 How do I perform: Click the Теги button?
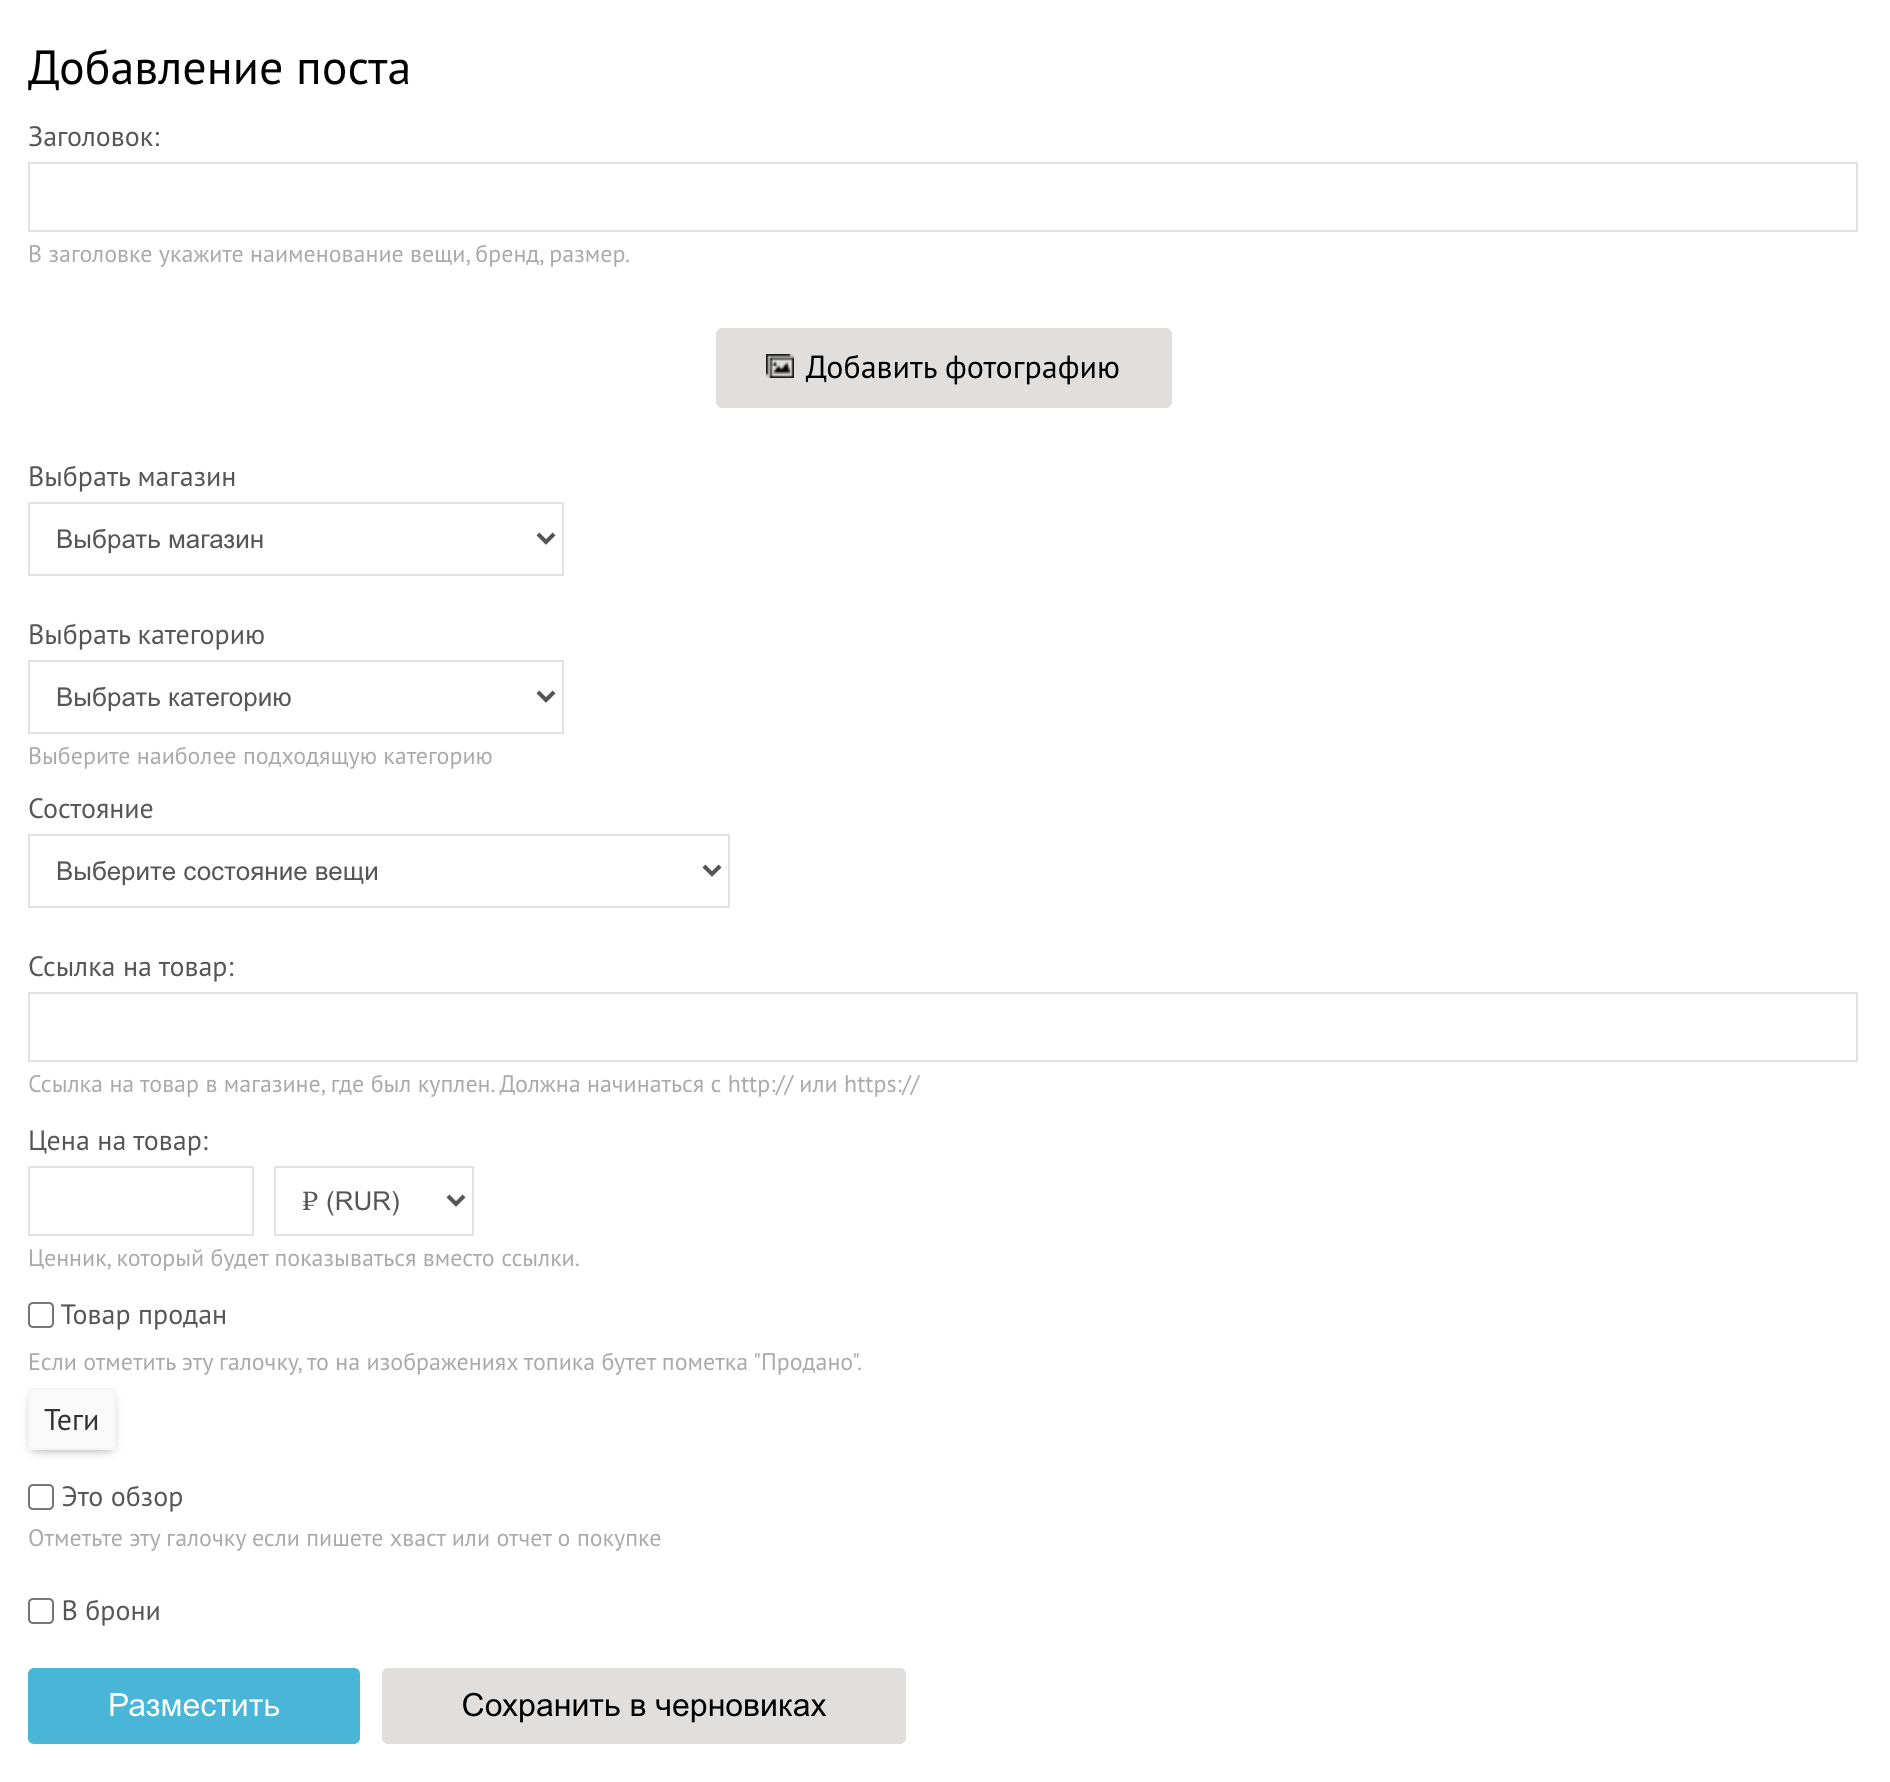pos(72,1420)
